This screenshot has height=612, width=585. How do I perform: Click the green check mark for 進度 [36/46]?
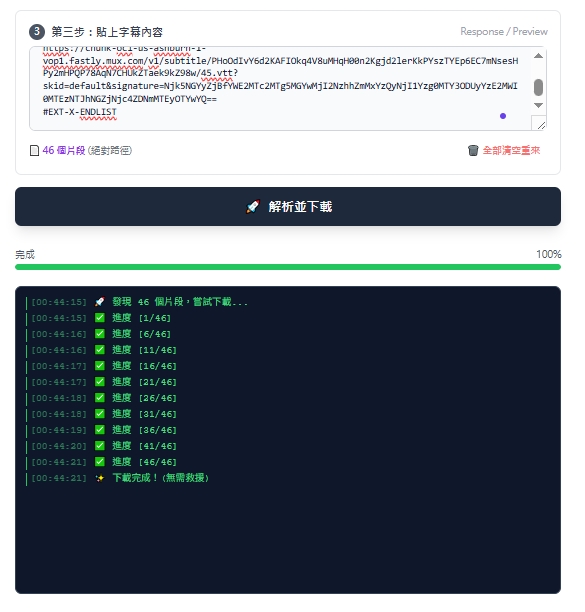(100, 430)
